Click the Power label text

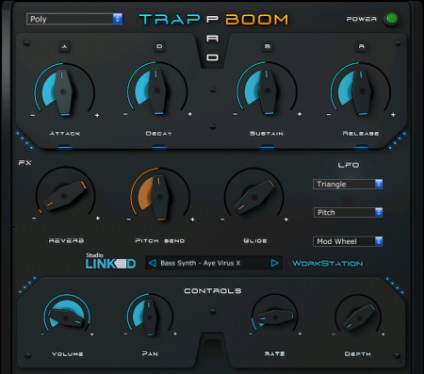tap(362, 19)
